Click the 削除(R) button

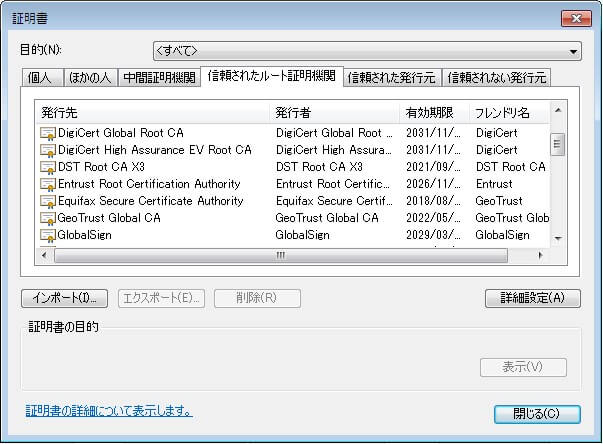[x=257, y=298]
